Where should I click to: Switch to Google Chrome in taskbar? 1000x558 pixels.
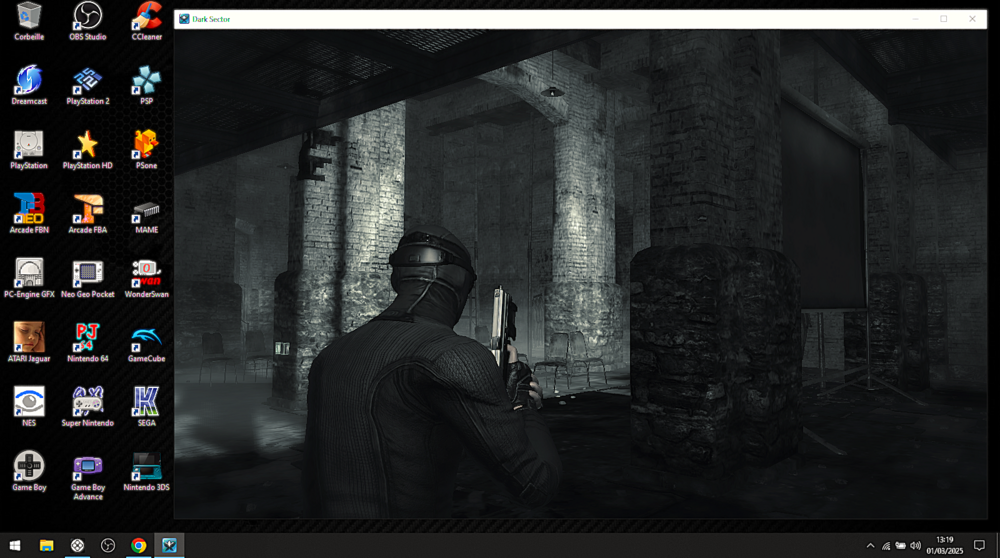pos(139,545)
